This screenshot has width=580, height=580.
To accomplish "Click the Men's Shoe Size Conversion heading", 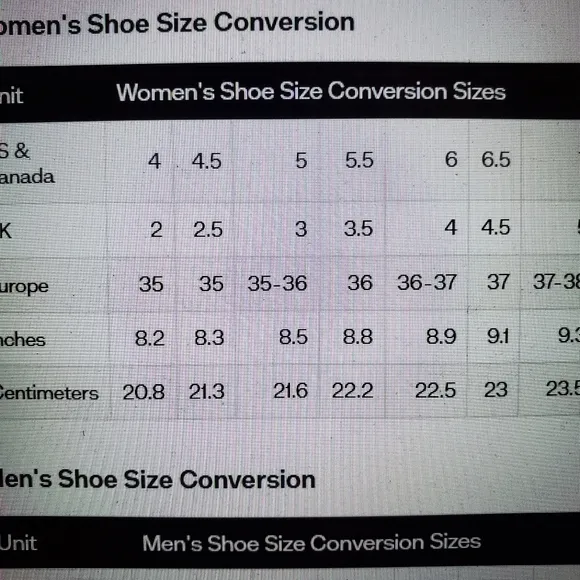I will [158, 479].
